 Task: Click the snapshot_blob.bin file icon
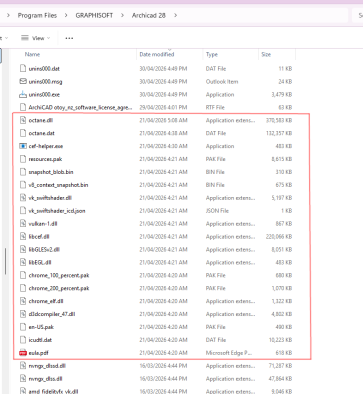pos(23,172)
